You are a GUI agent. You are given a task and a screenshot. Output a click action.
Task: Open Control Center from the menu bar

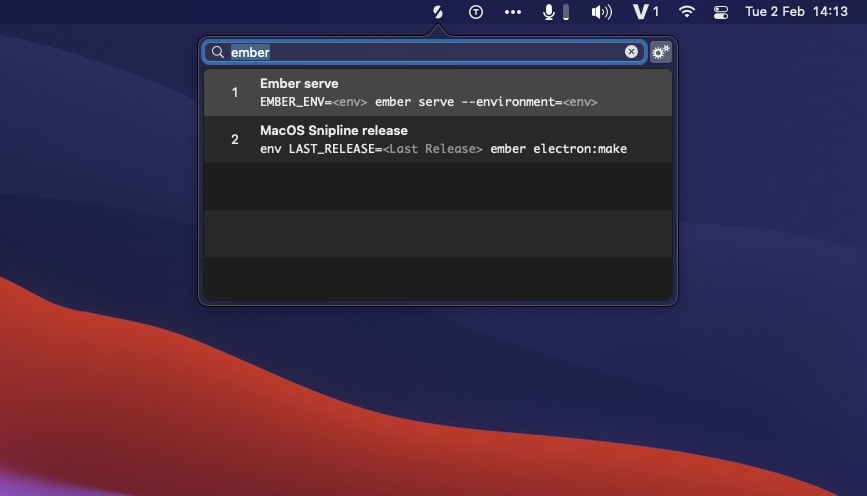[x=720, y=12]
